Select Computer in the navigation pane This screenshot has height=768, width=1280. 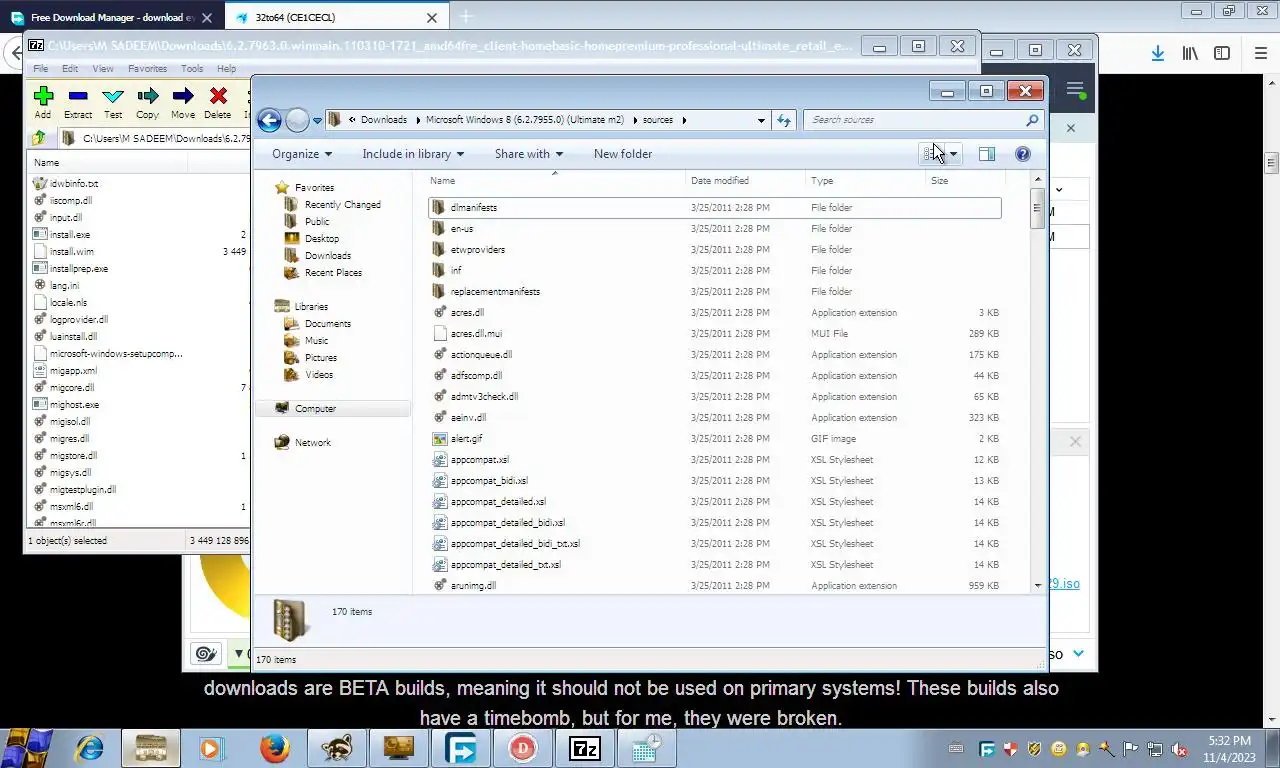click(334, 409)
